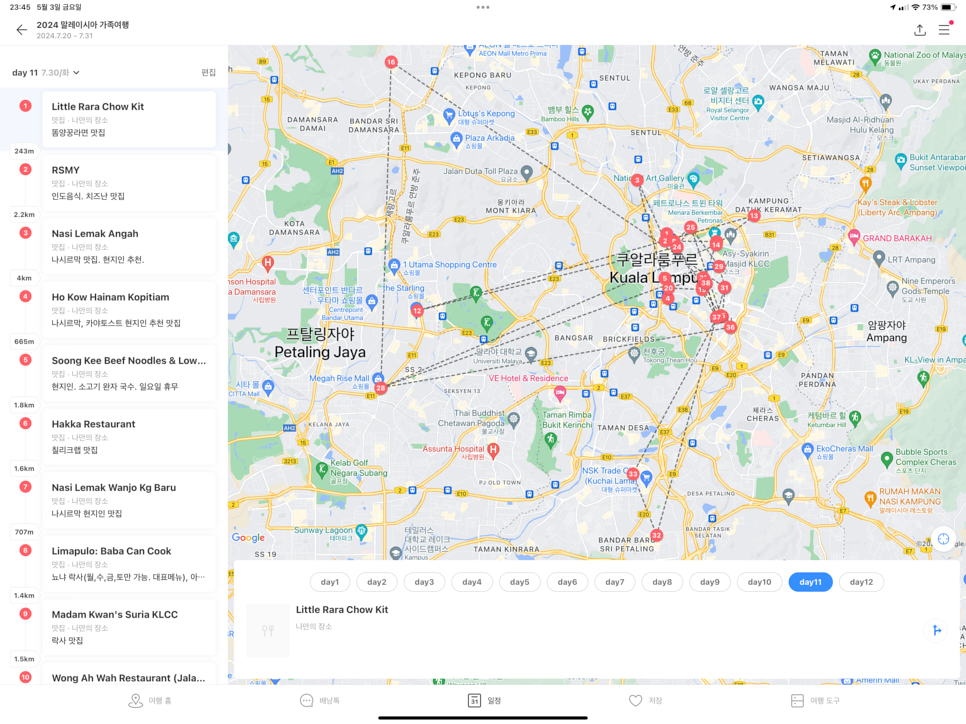The image size is (966, 724).
Task: Tap map marker number 13
Action: [x=753, y=216]
